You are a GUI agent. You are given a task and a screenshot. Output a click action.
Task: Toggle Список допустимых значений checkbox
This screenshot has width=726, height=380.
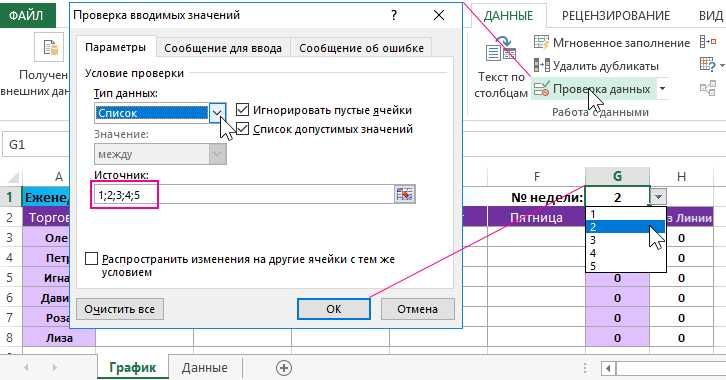[x=242, y=129]
